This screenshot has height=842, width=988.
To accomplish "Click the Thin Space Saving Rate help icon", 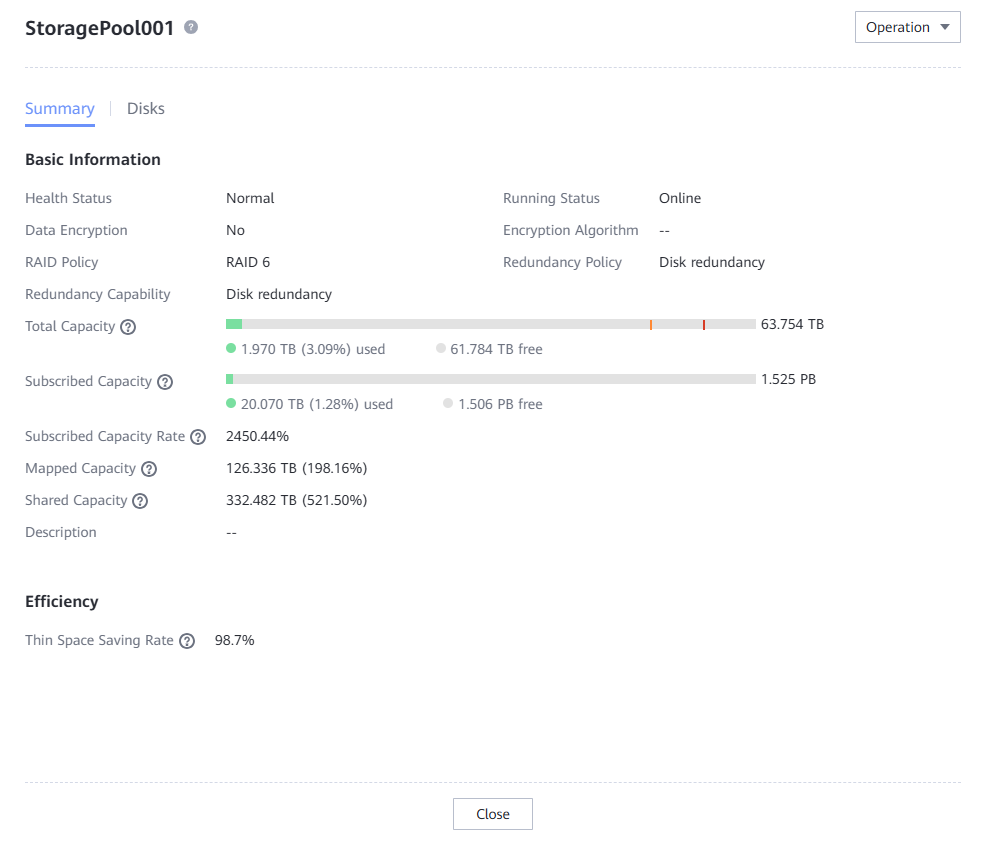I will click(187, 641).
